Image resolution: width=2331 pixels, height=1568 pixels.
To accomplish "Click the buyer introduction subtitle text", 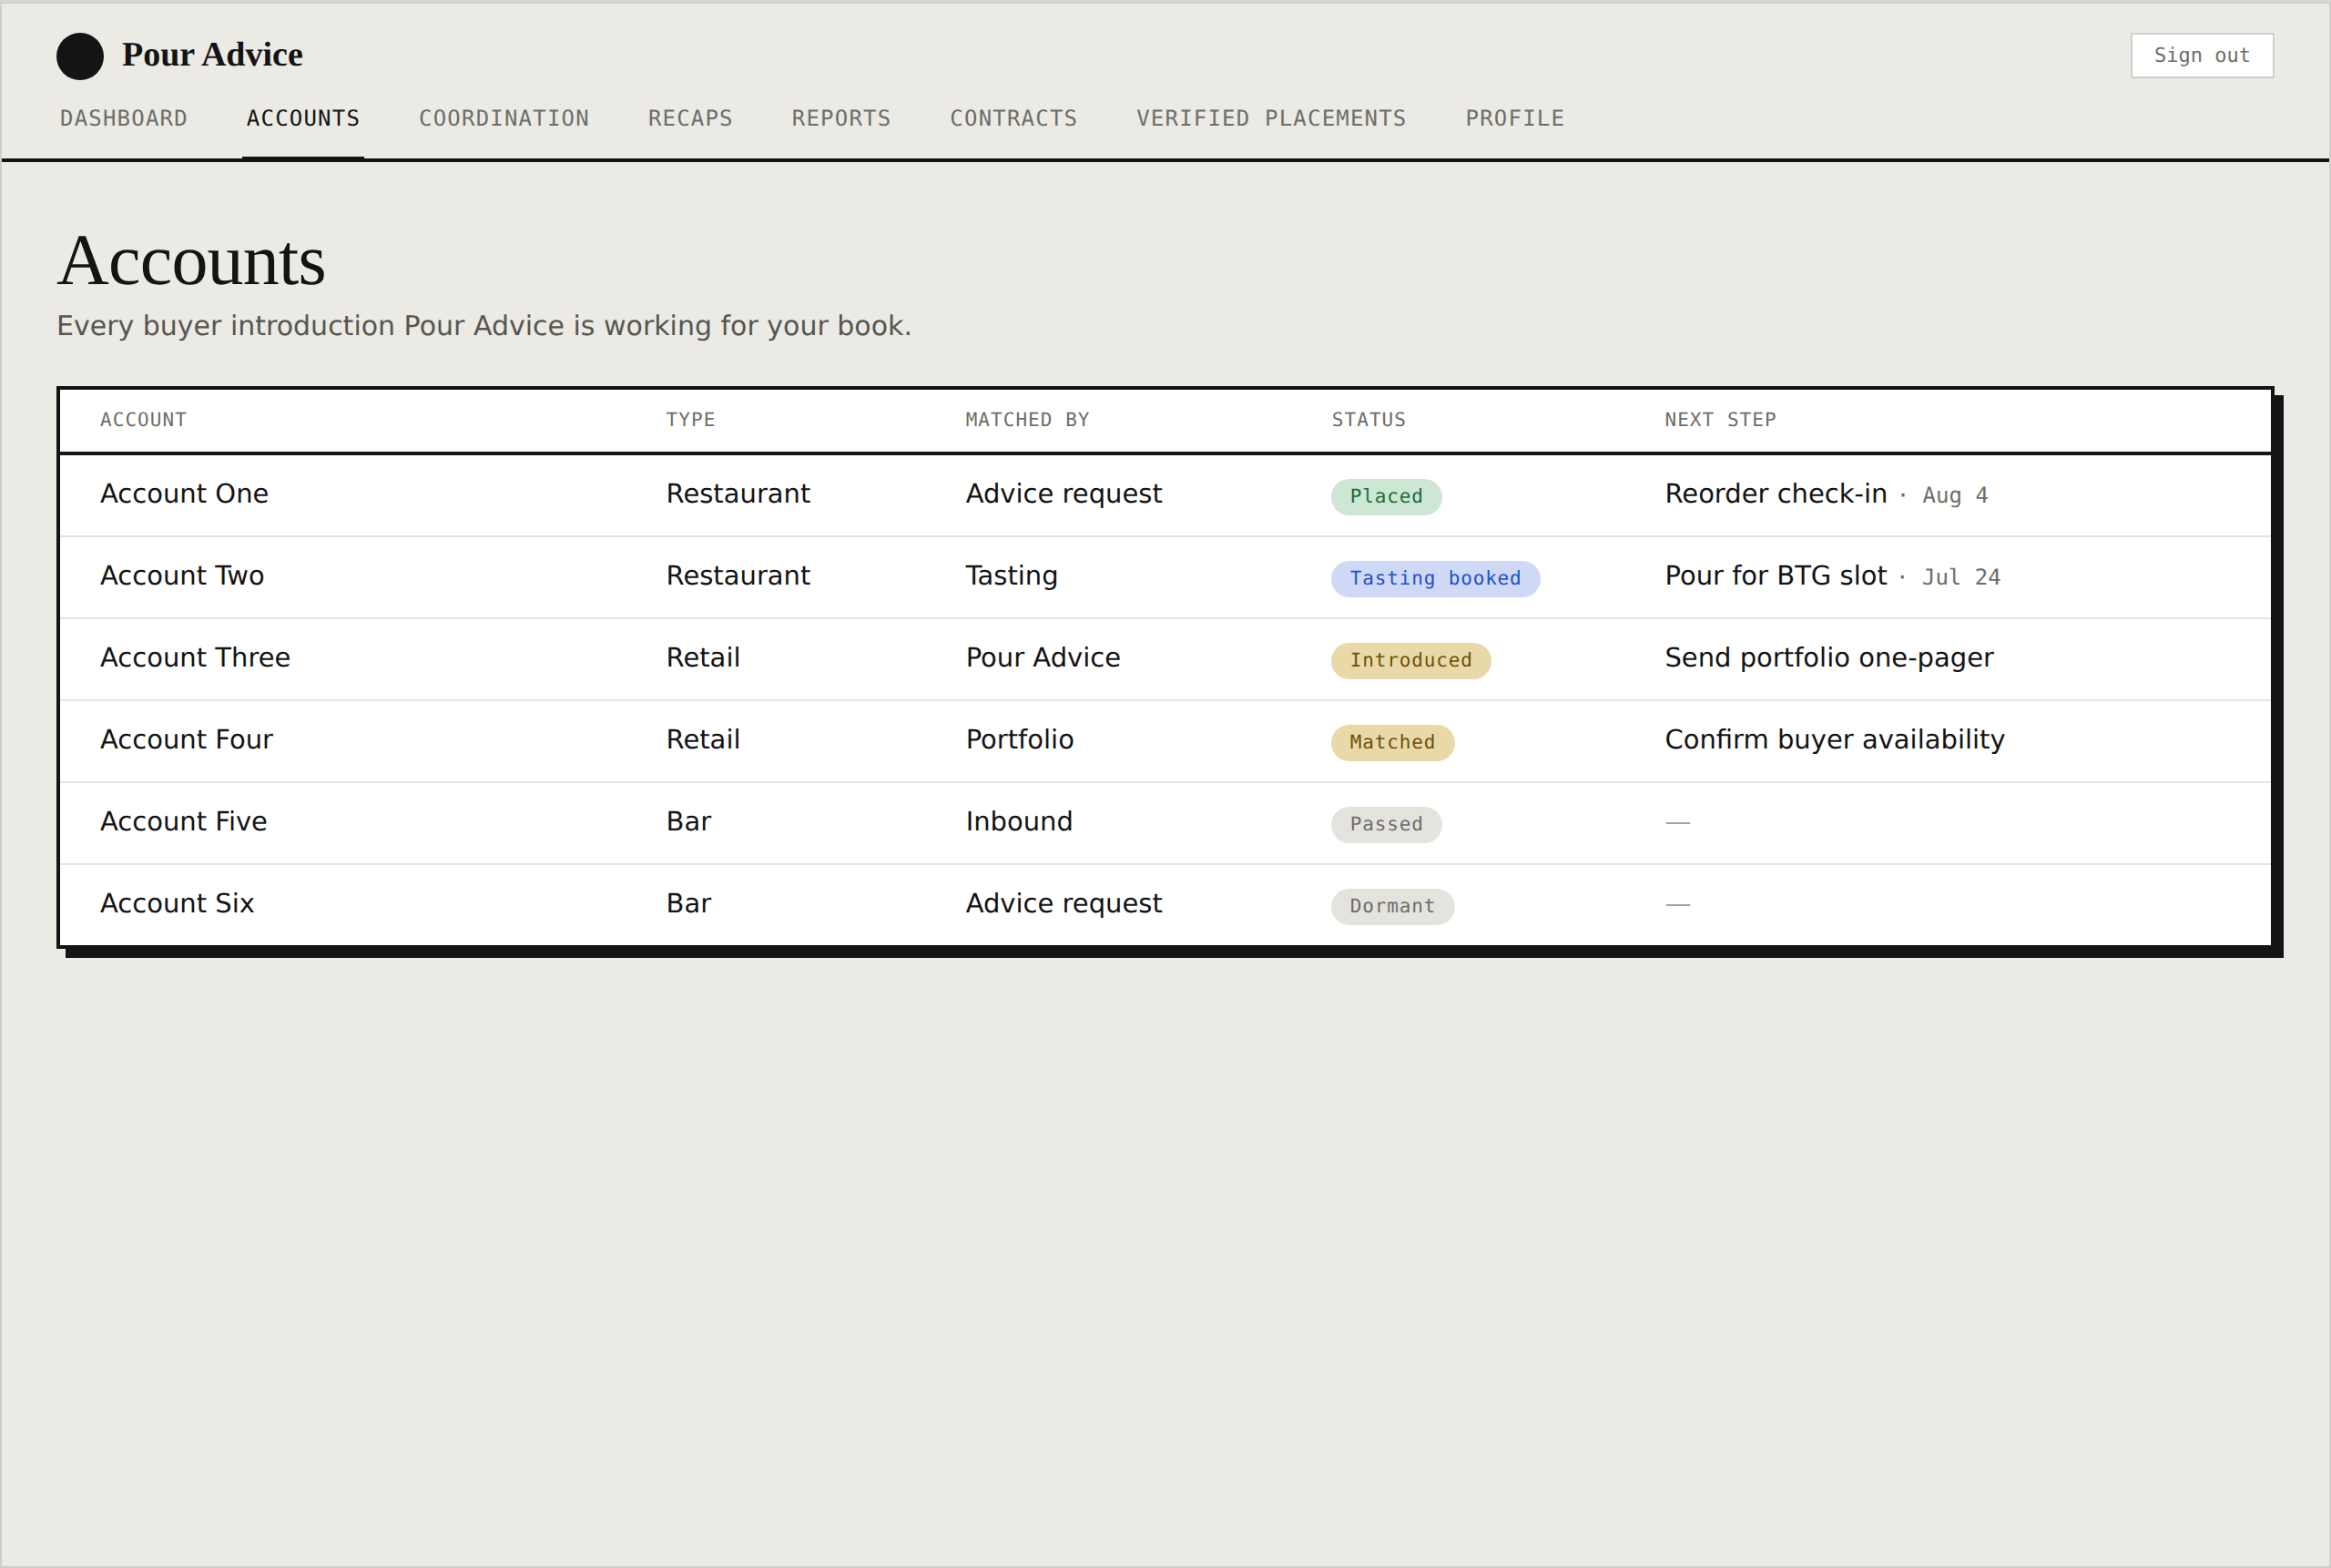I will pyautogui.click(x=484, y=326).
